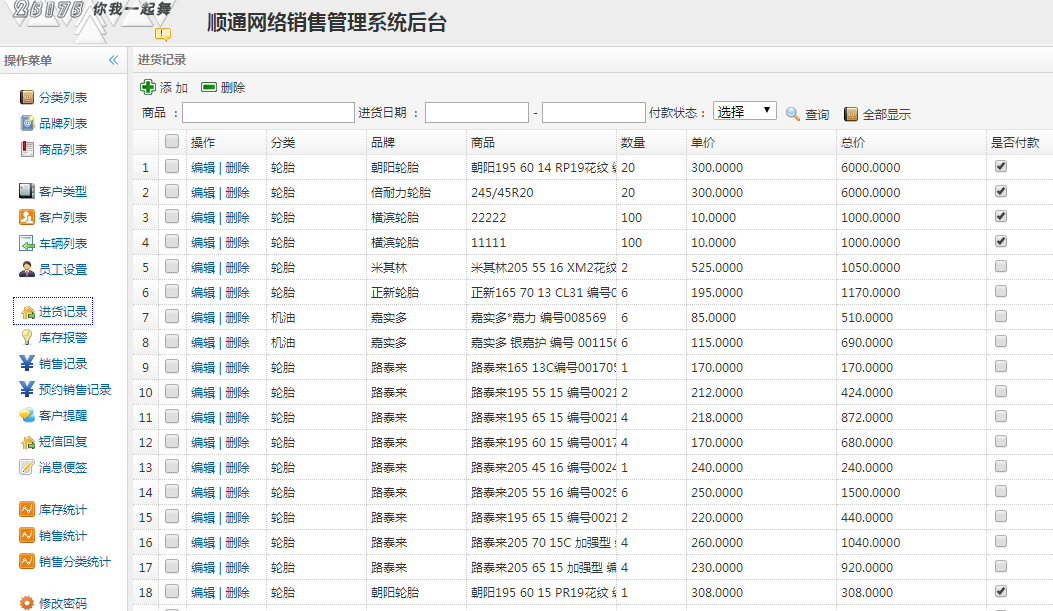Collapse the operation menu sidebar panel
This screenshot has width=1053, height=611.
114,60
